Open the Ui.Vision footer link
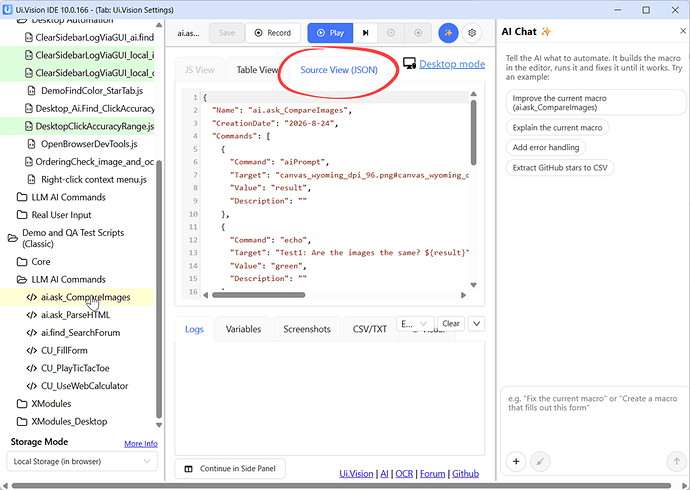 (356, 474)
